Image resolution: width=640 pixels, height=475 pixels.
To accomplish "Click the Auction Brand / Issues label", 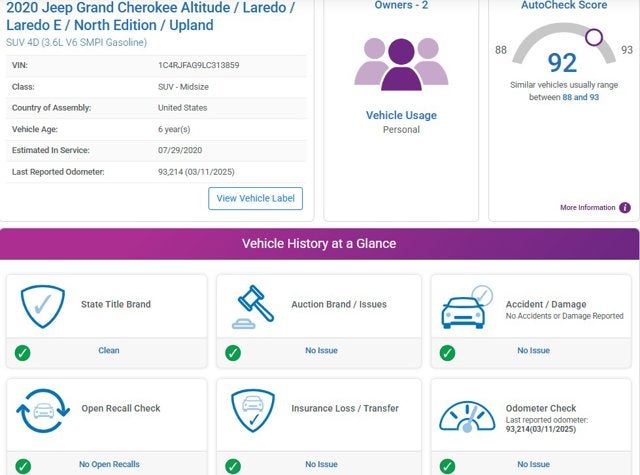I will click(339, 304).
